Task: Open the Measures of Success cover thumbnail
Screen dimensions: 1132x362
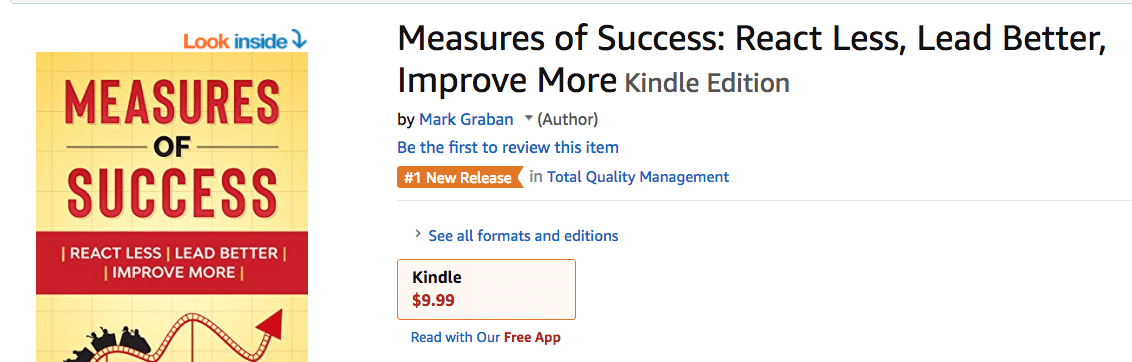Action: [x=172, y=207]
